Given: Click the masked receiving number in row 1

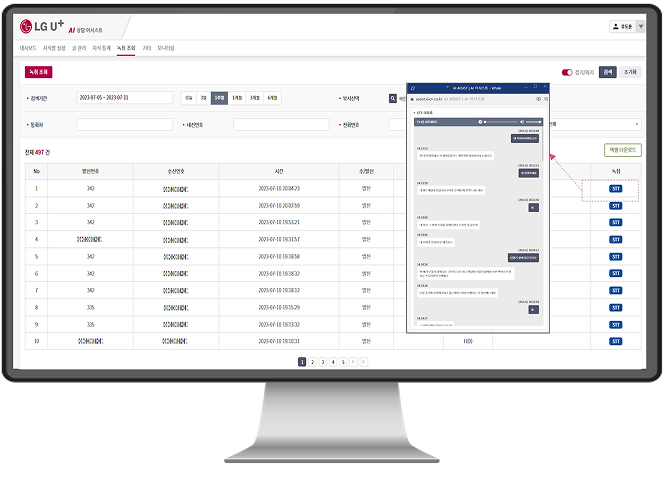Looking at the screenshot, I should 176,189.
